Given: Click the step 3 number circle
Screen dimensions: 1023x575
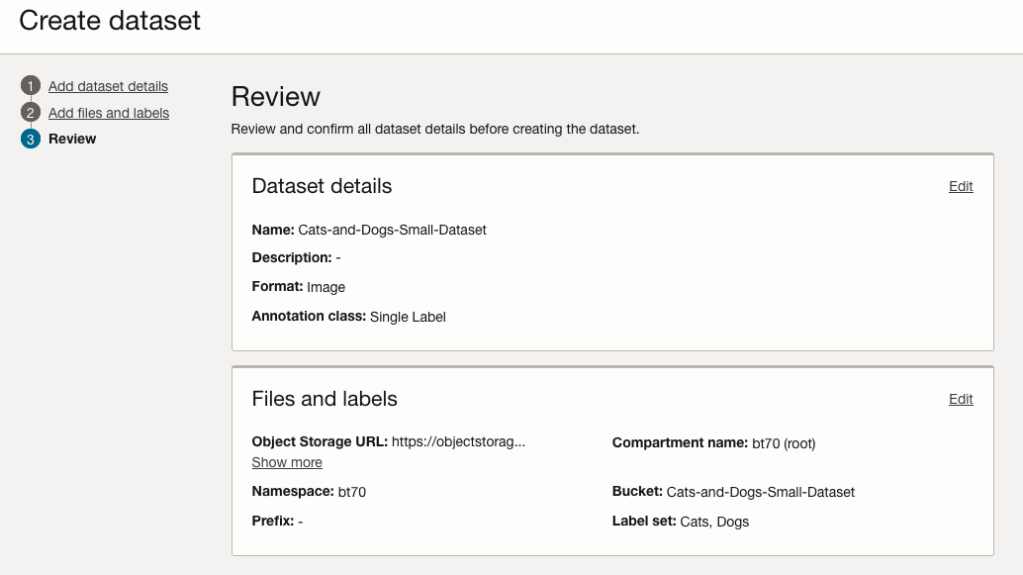Looking at the screenshot, I should 30,139.
